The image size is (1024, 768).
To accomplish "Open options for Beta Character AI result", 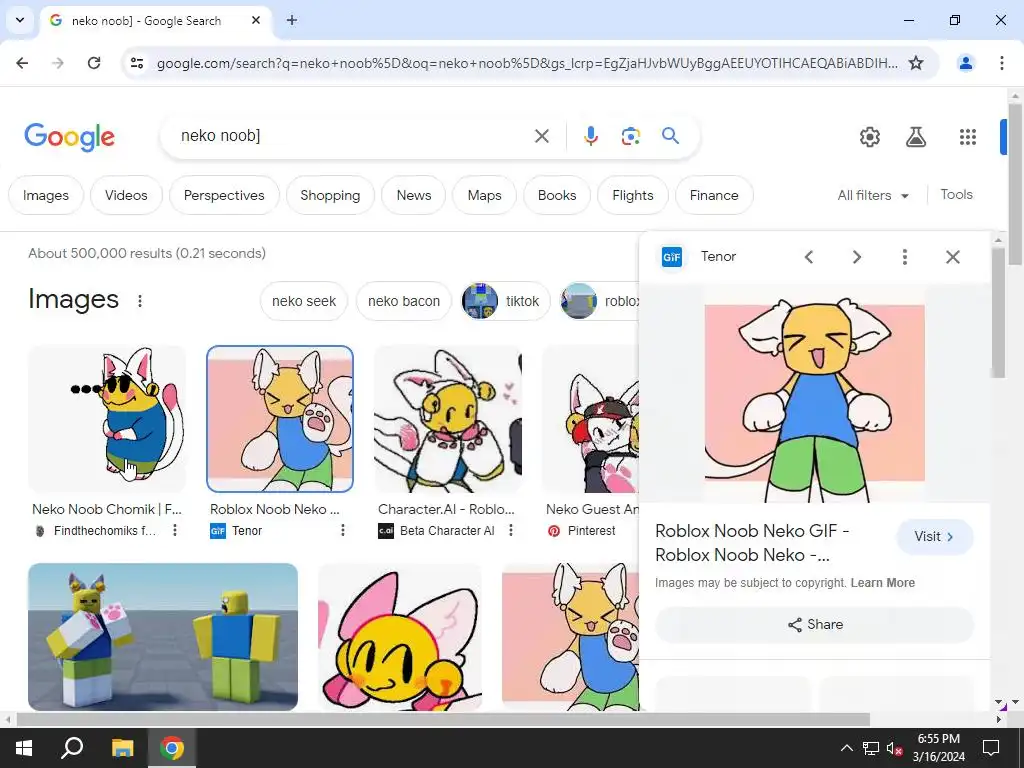I will [x=511, y=530].
